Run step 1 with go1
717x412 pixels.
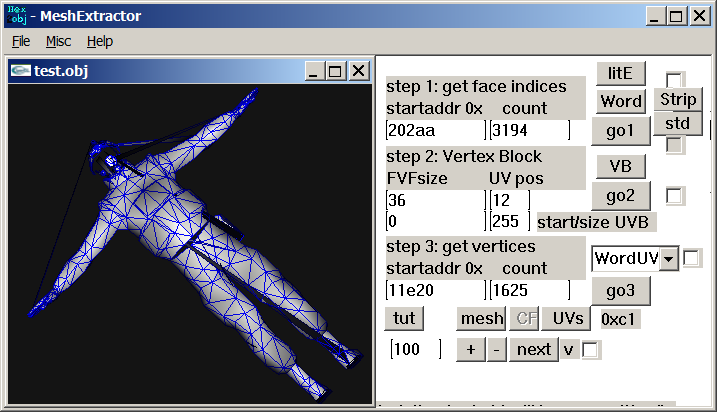[621, 131]
